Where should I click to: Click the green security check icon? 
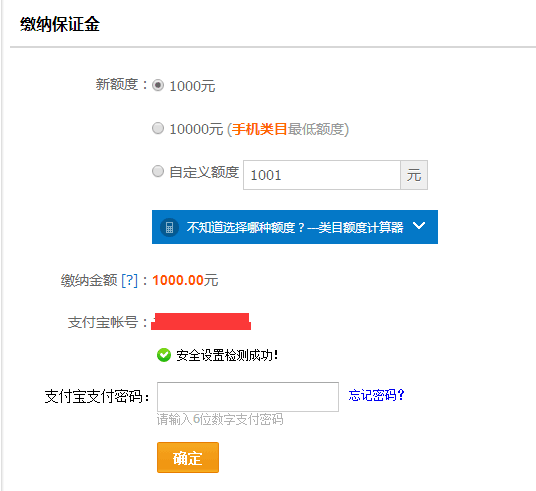point(164,355)
